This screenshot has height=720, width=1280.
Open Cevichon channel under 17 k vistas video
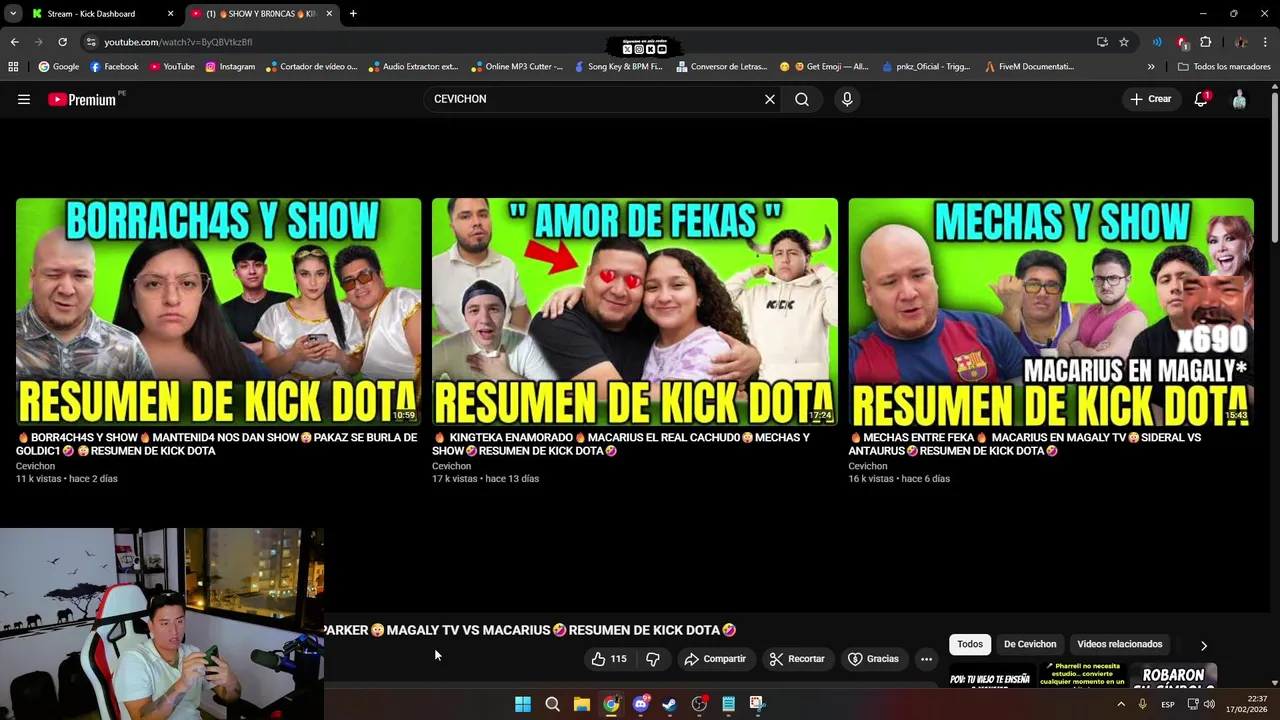(451, 466)
